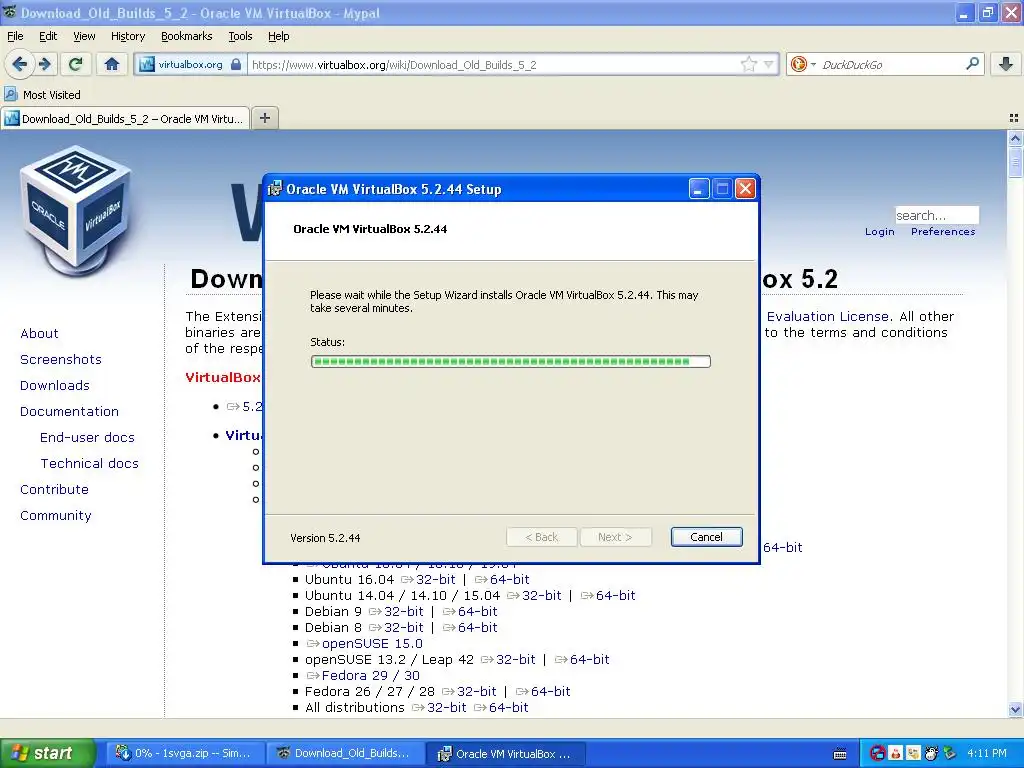Open the Evaluation License link
The image size is (1024, 768).
[827, 316]
